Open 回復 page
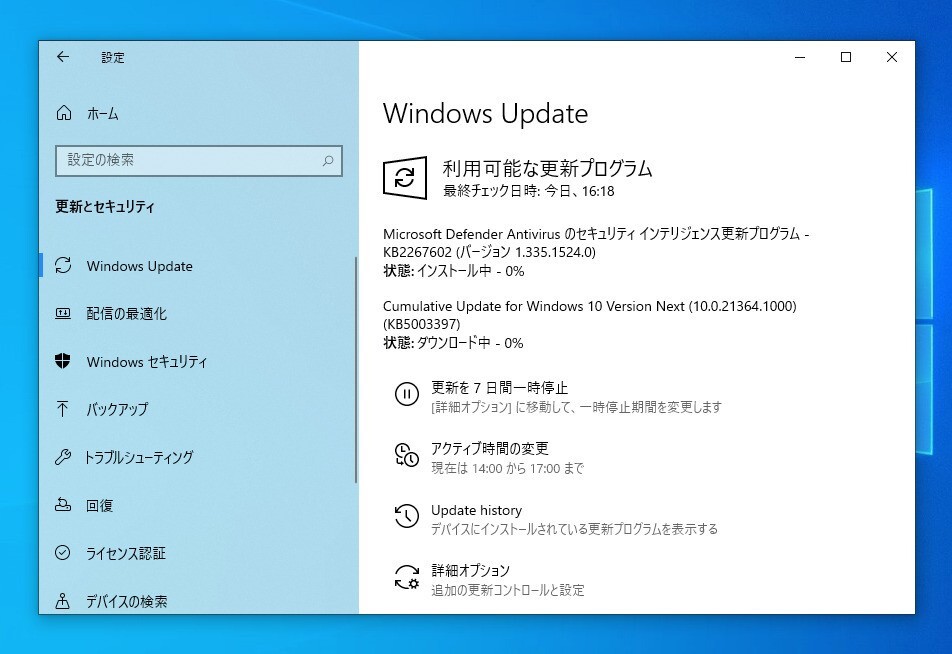 (x=100, y=505)
